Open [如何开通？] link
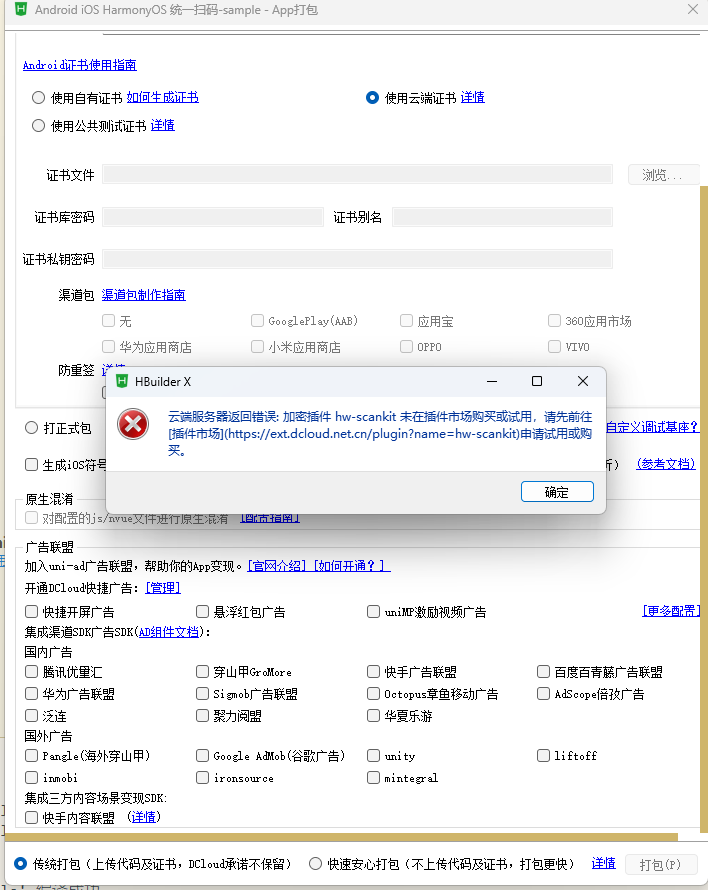Screen dimensions: 708x890 (x=351, y=566)
